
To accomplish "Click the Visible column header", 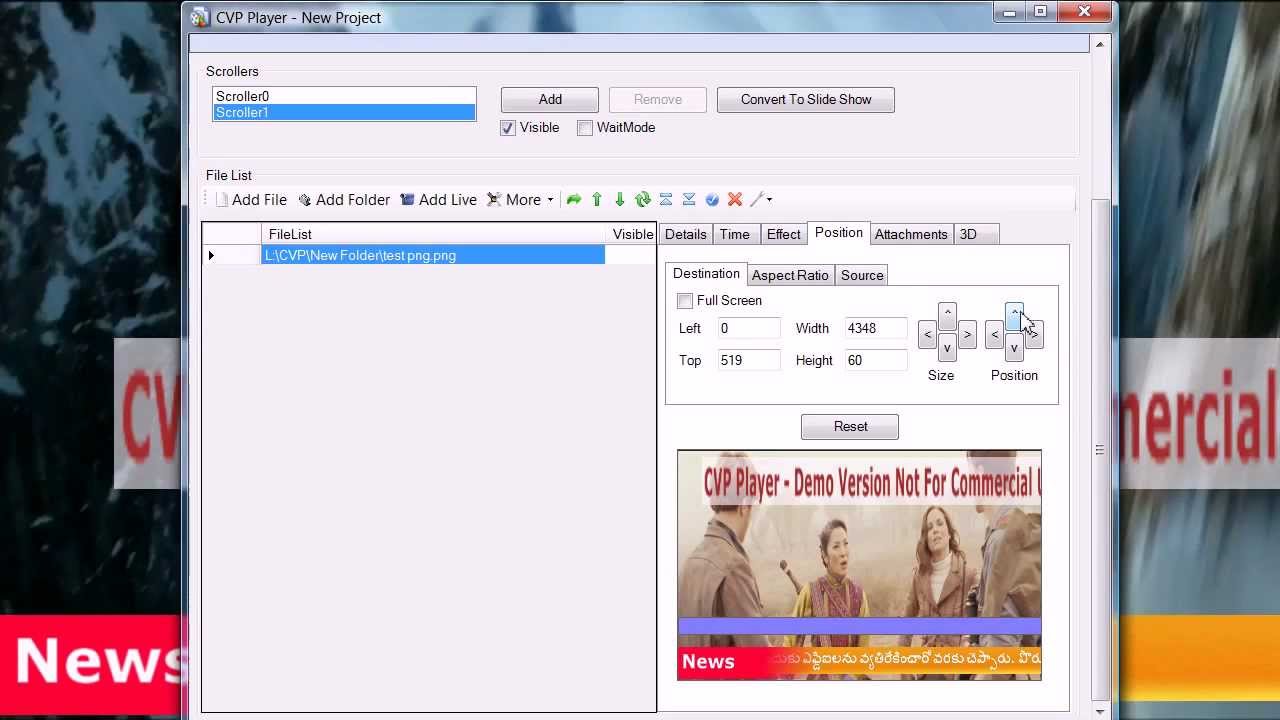I will (633, 234).
